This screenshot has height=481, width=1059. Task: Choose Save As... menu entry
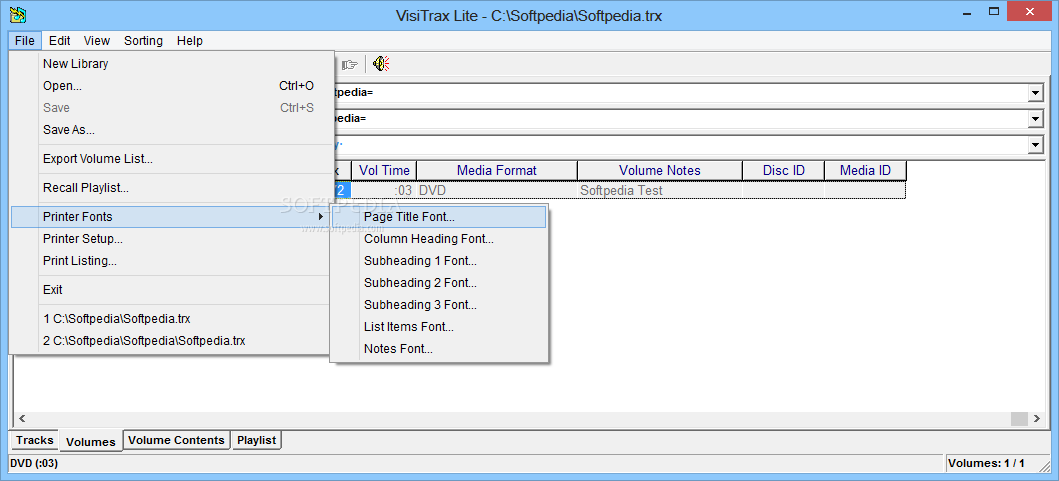point(172,130)
